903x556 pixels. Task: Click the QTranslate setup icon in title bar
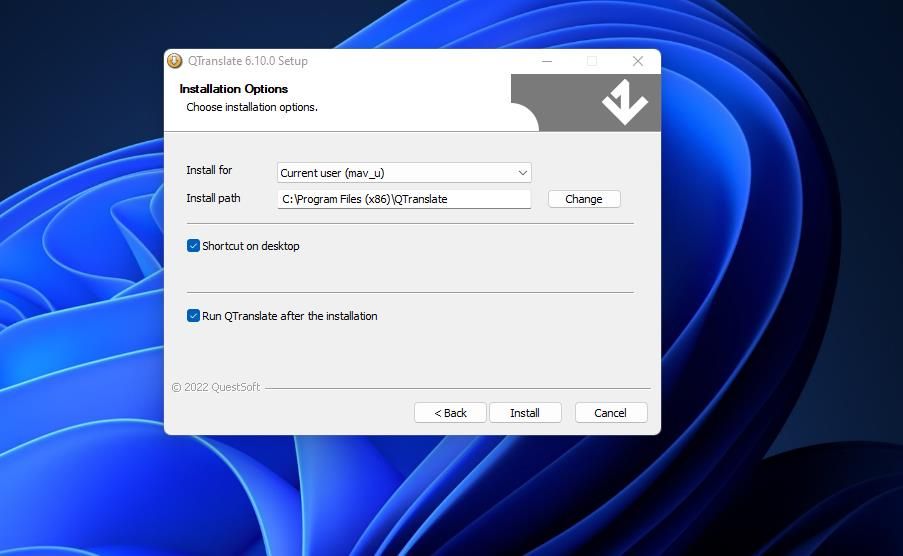coord(174,60)
